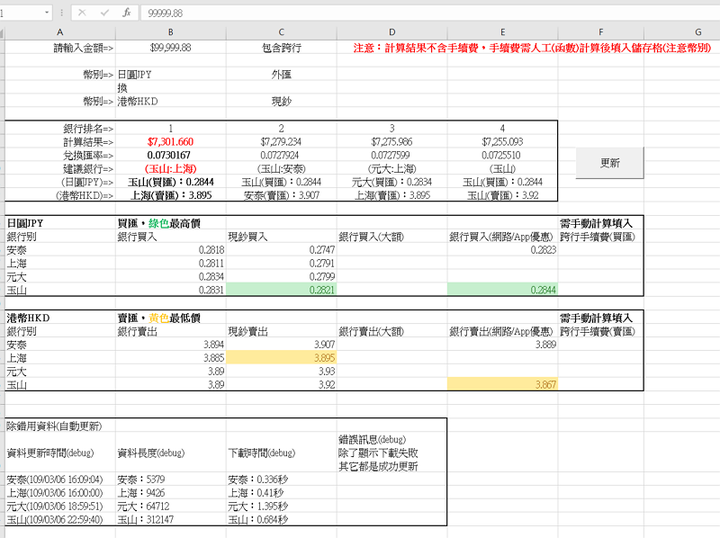Click the confirm checkmark icon in formula bar
Image resolution: width=720 pixels, height=538 pixels.
click(105, 13)
